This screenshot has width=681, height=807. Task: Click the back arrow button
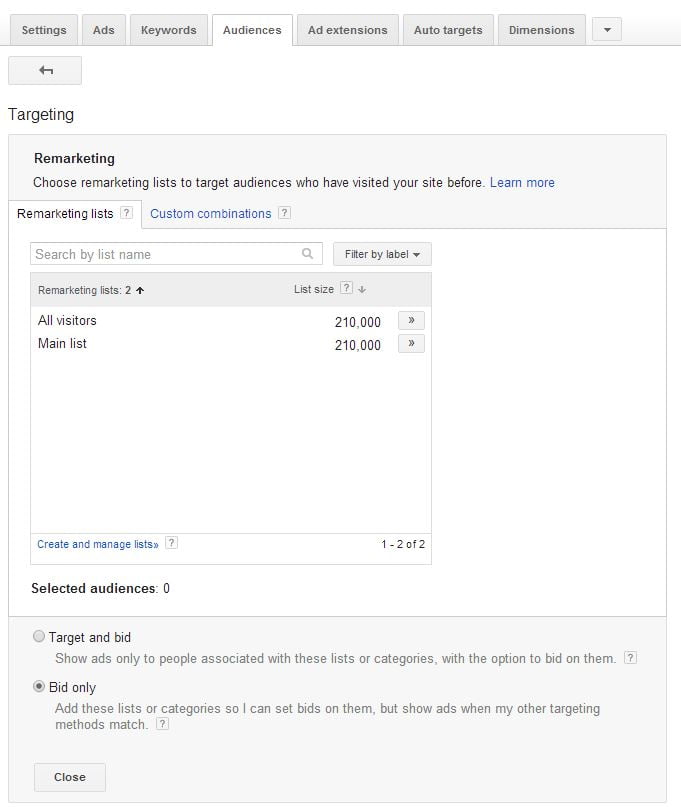point(45,71)
